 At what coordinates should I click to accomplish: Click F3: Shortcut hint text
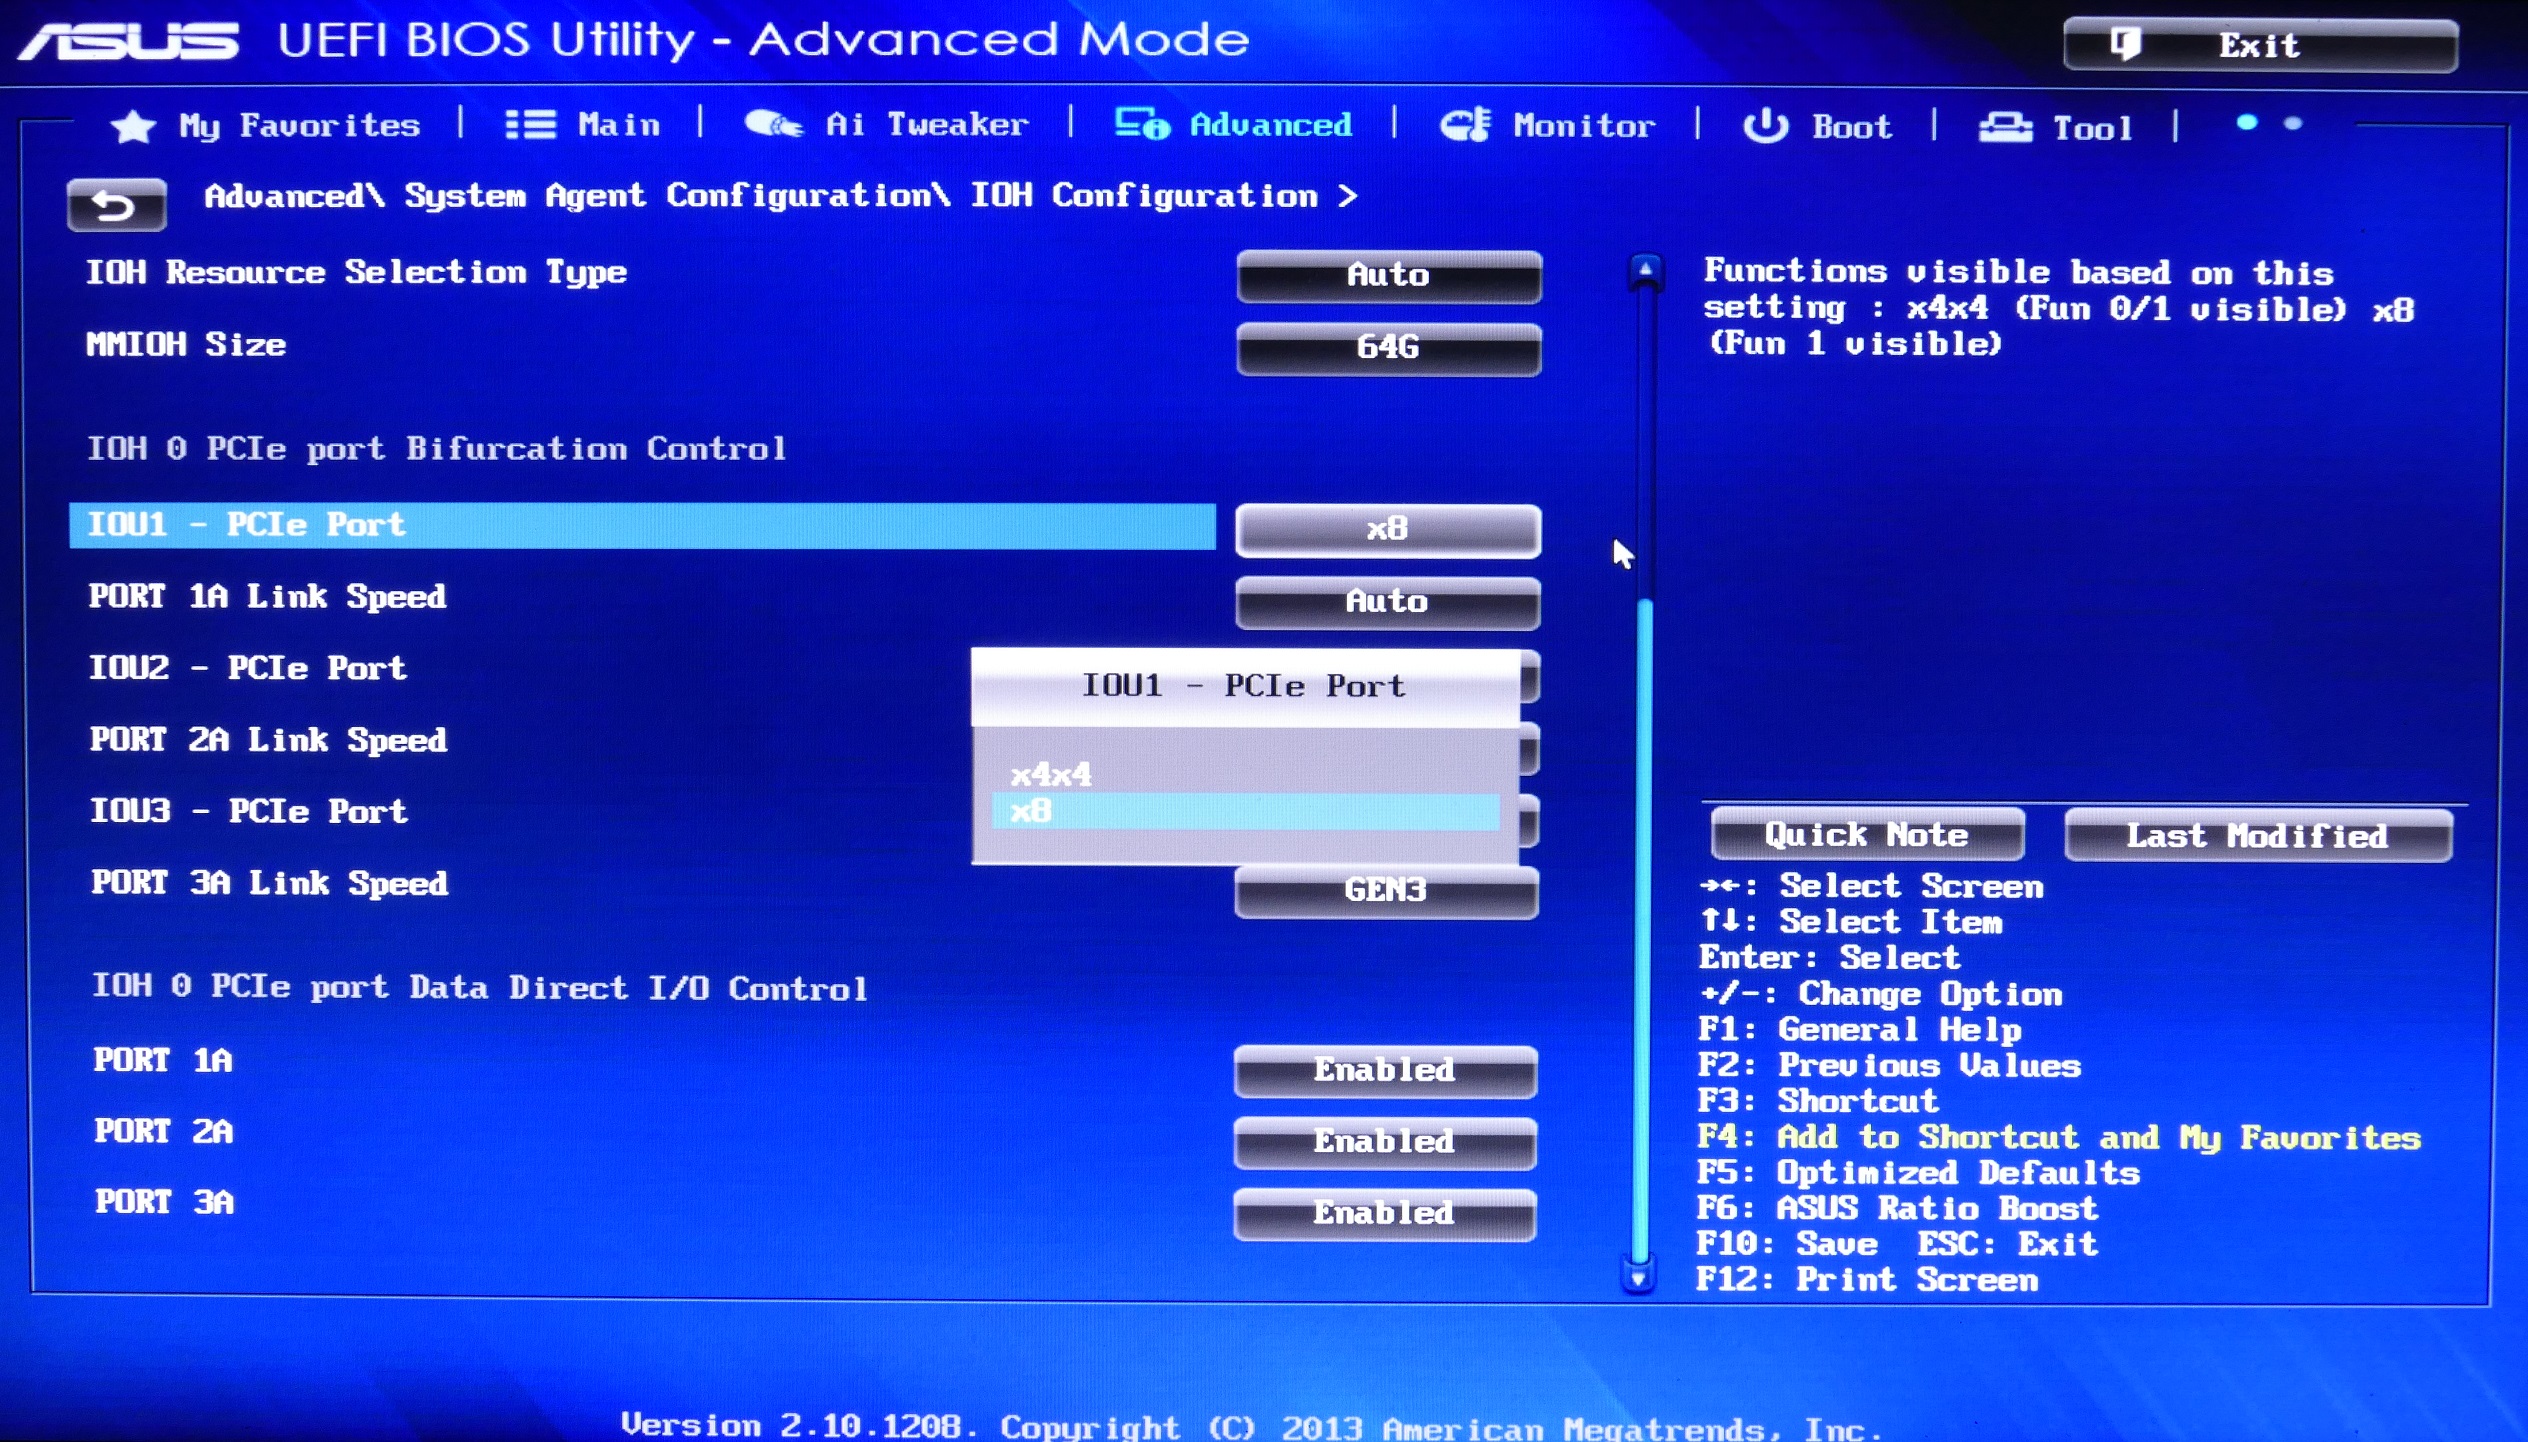[x=1818, y=1101]
